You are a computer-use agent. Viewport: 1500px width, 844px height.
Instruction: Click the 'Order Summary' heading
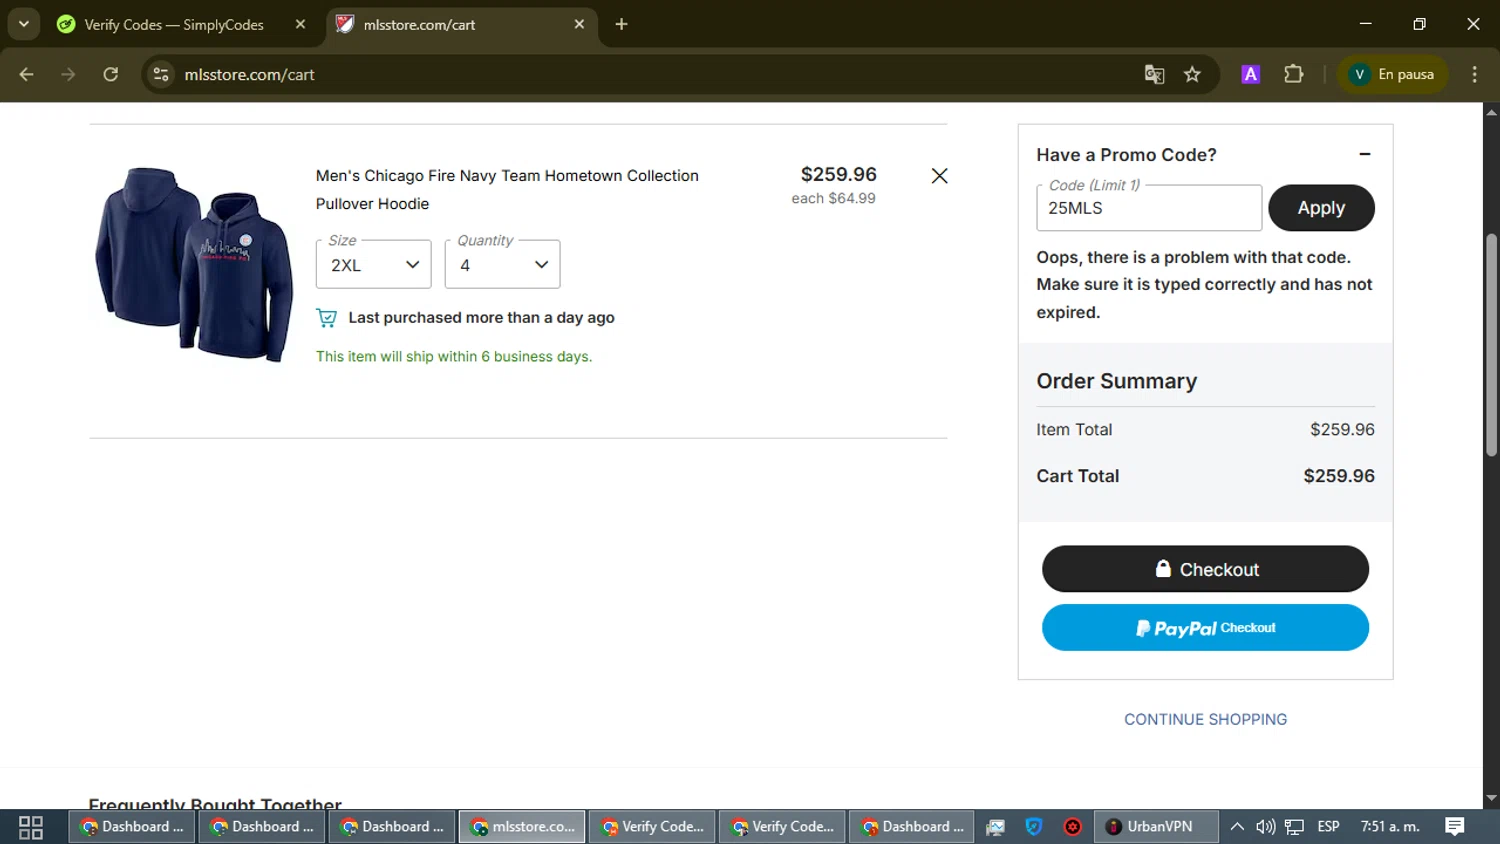coord(1116,381)
